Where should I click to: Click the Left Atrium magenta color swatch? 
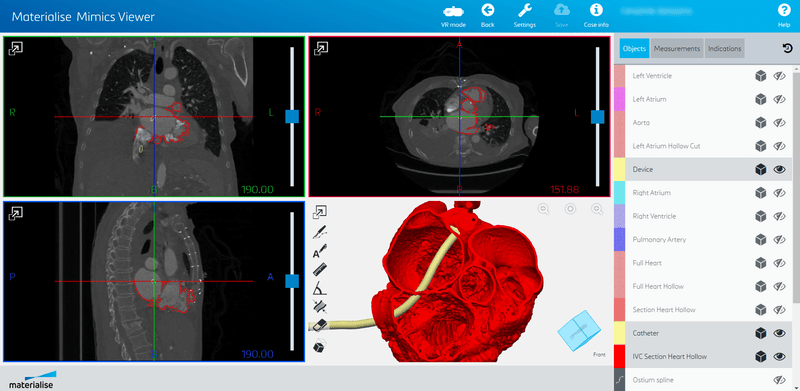[619, 99]
